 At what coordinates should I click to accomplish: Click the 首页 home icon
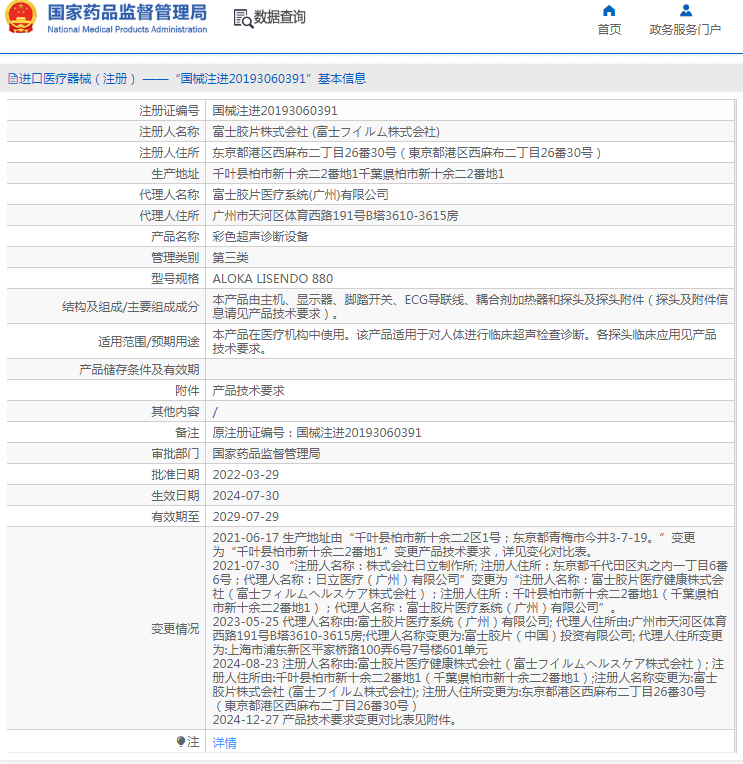(x=609, y=11)
